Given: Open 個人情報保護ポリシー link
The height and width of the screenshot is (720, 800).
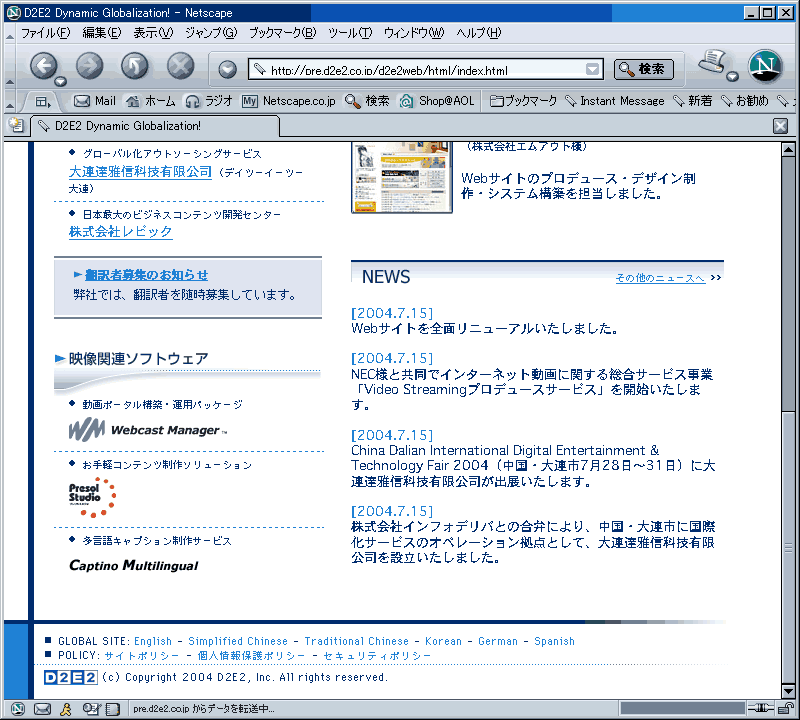Looking at the screenshot, I should pyautogui.click(x=251, y=656).
